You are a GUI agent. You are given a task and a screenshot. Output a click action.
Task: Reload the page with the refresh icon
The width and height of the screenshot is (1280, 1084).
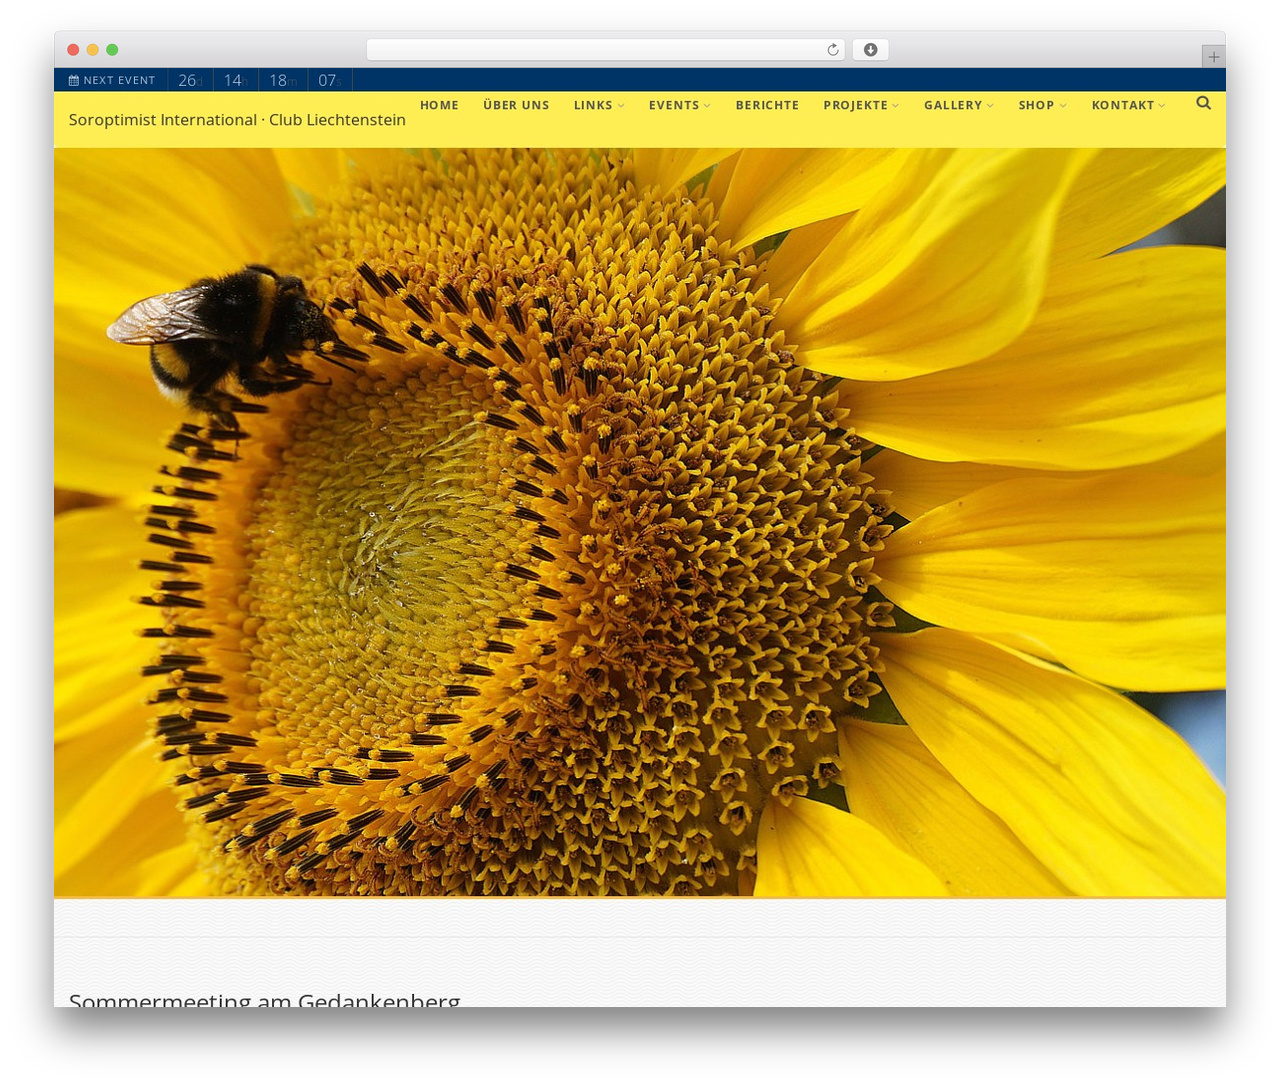(x=832, y=50)
